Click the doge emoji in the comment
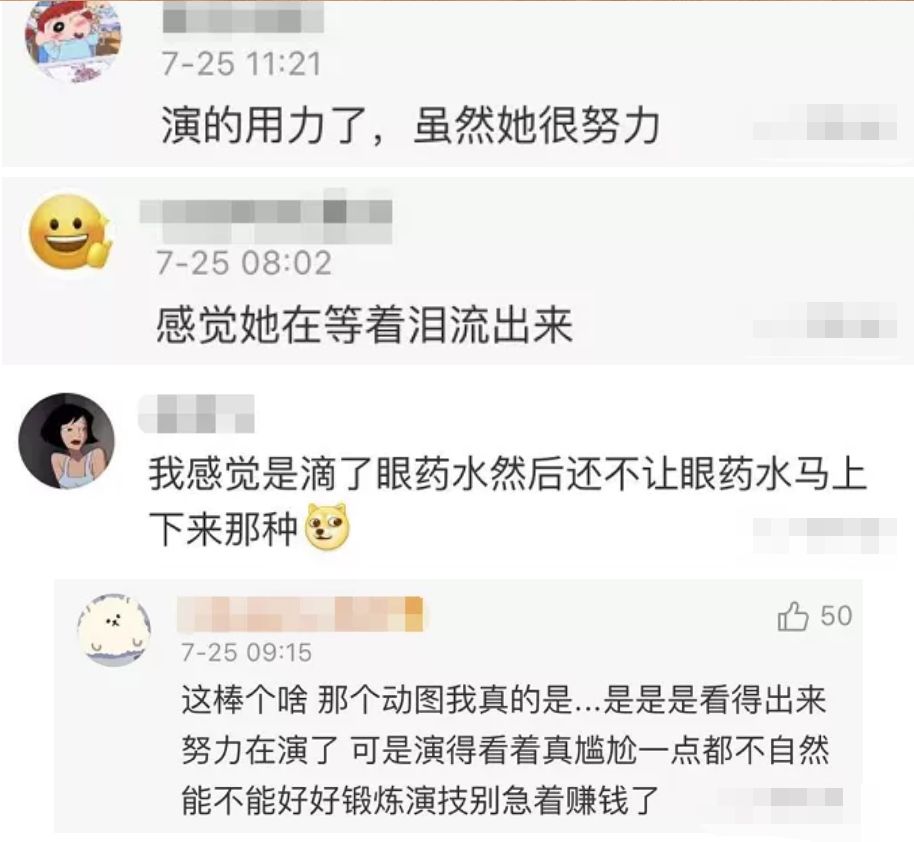The image size is (914, 842). click(328, 527)
